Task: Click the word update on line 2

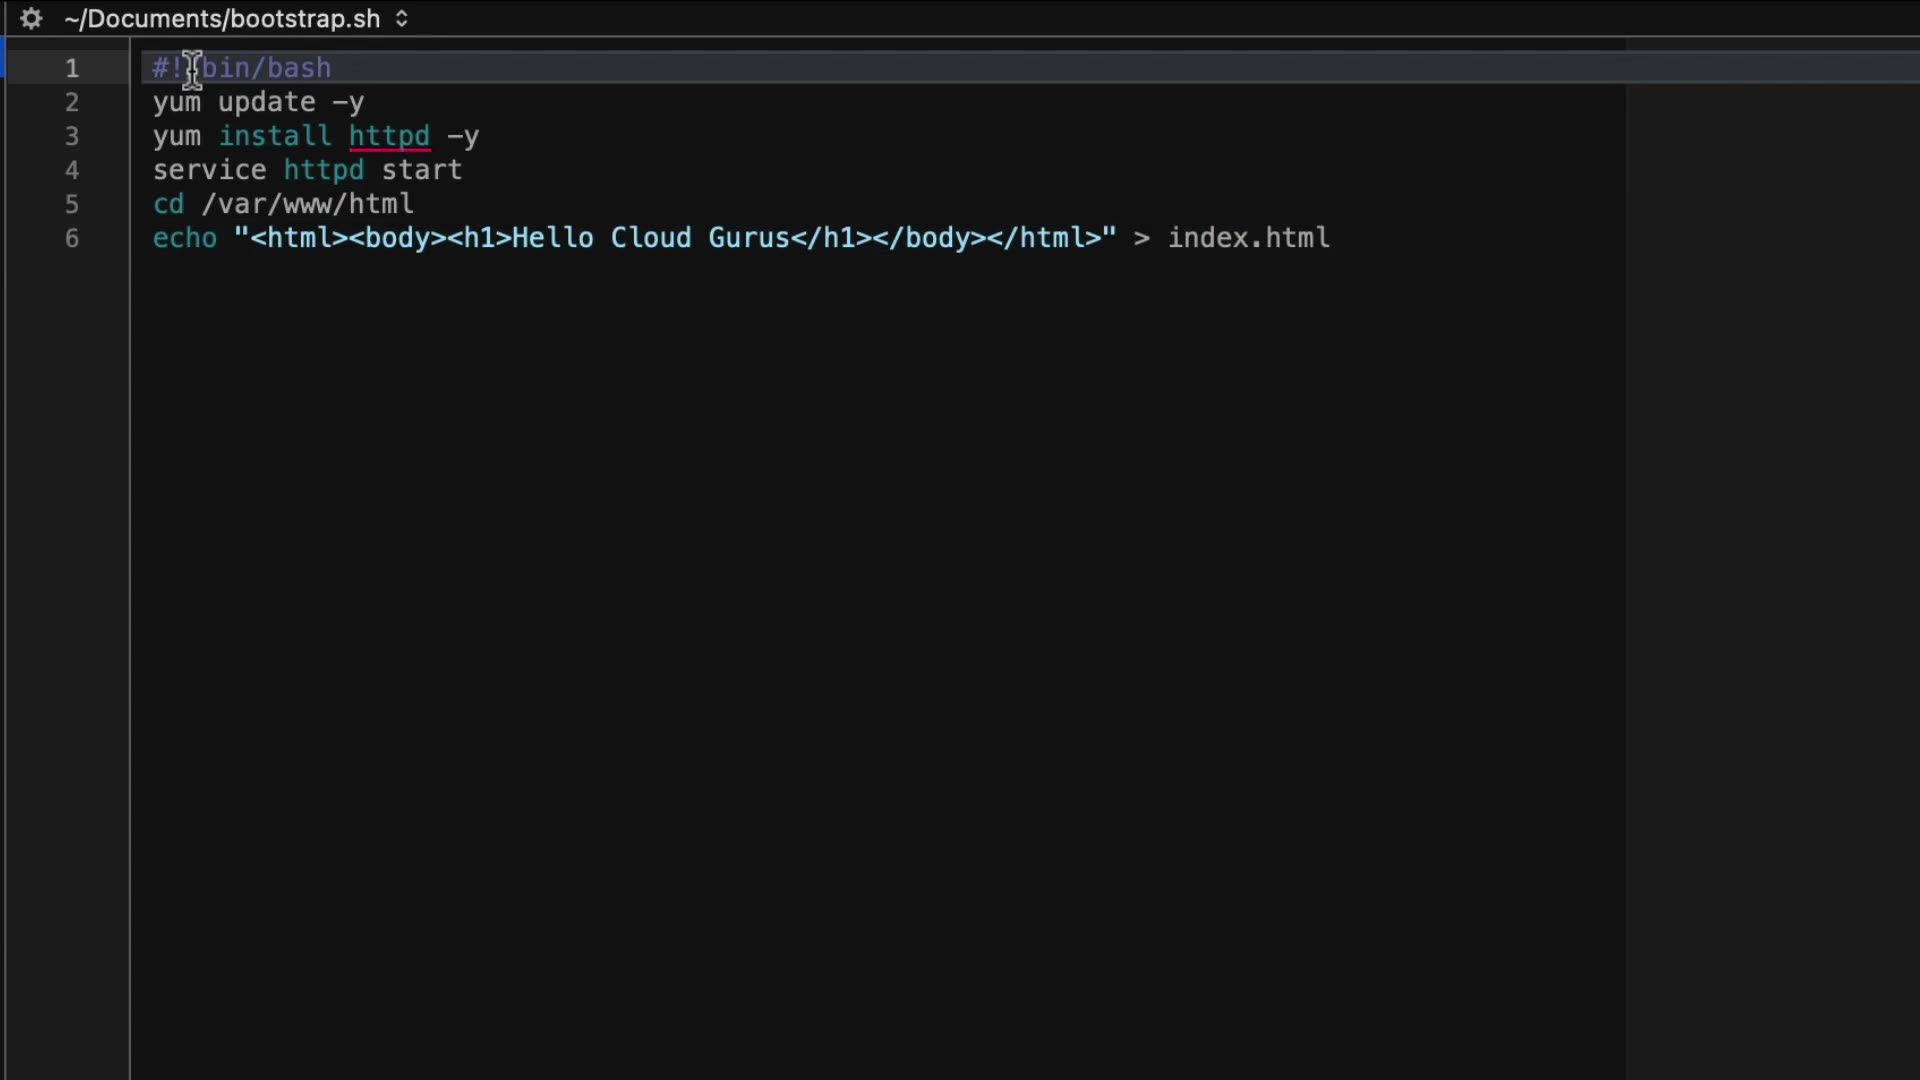Action: (x=266, y=102)
